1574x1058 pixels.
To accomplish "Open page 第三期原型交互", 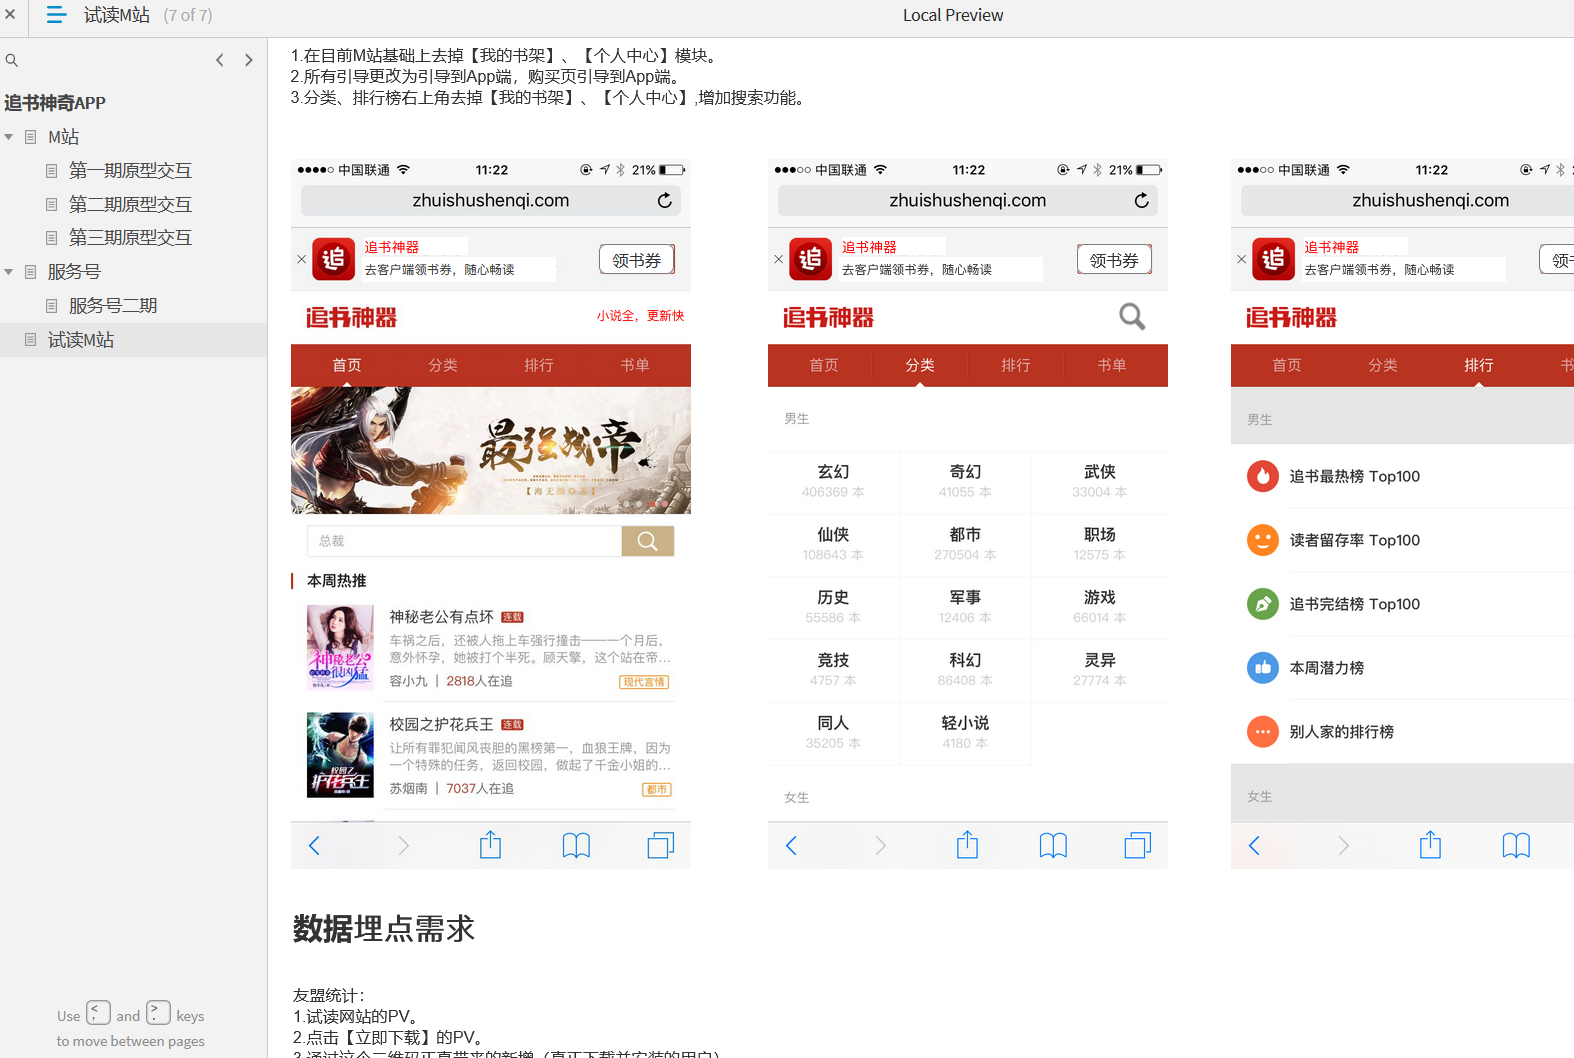I will click(130, 238).
